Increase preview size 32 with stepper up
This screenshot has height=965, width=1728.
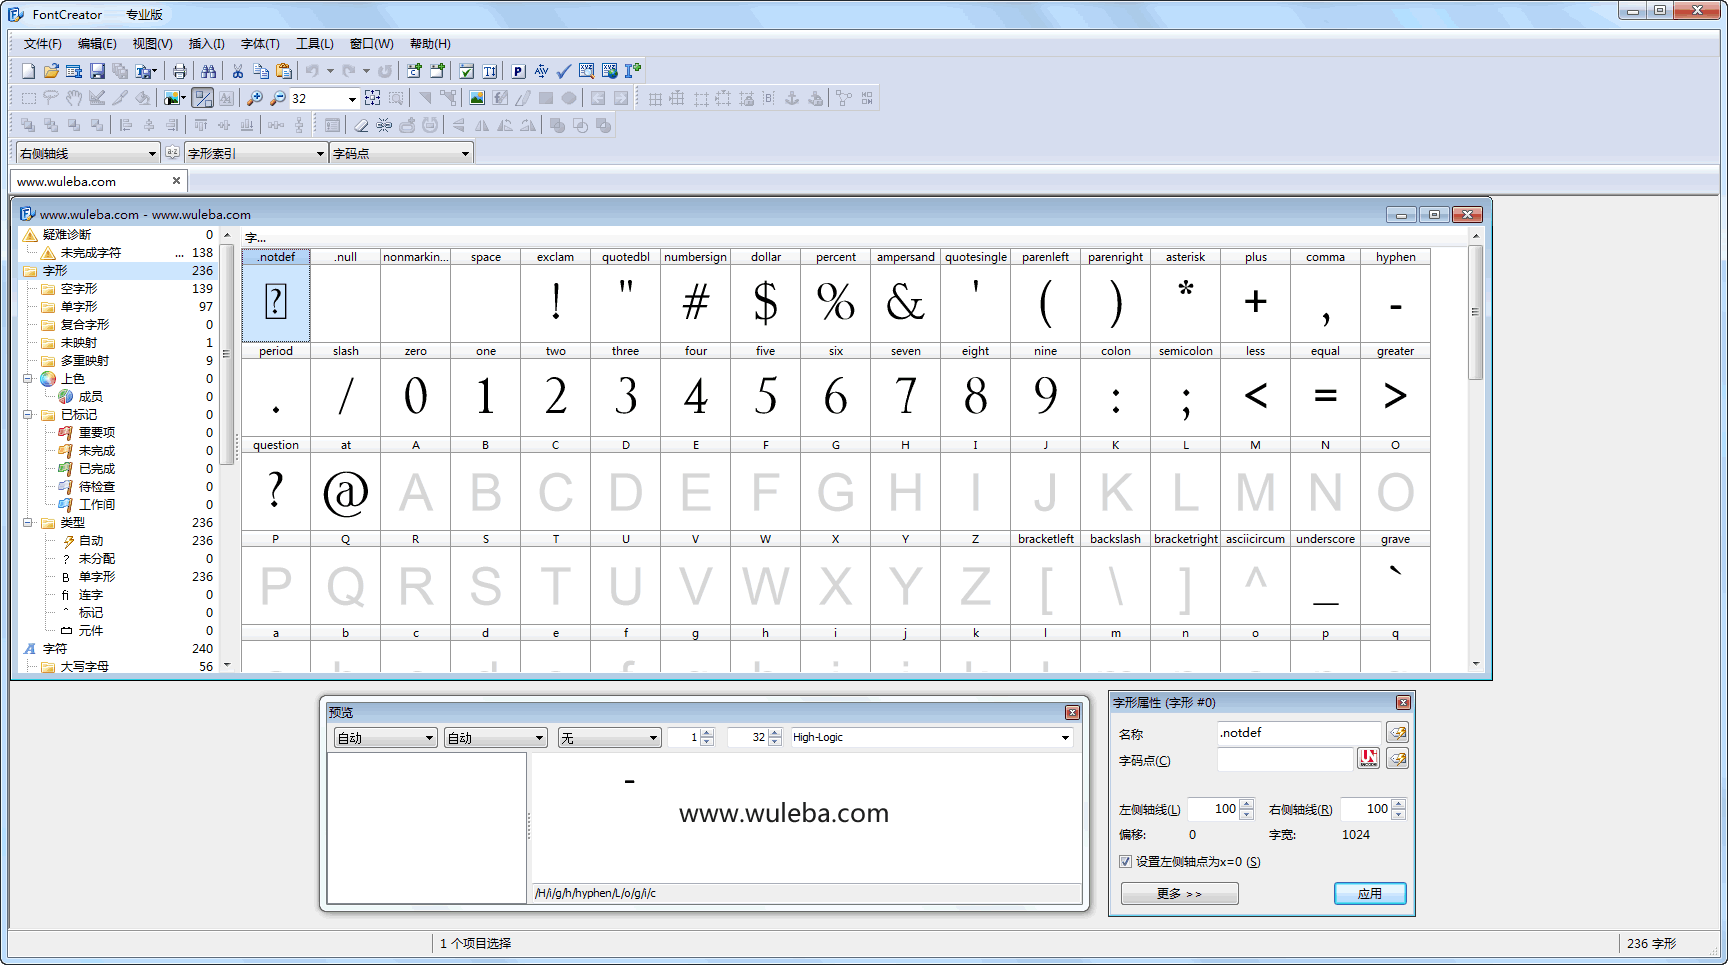click(x=775, y=733)
